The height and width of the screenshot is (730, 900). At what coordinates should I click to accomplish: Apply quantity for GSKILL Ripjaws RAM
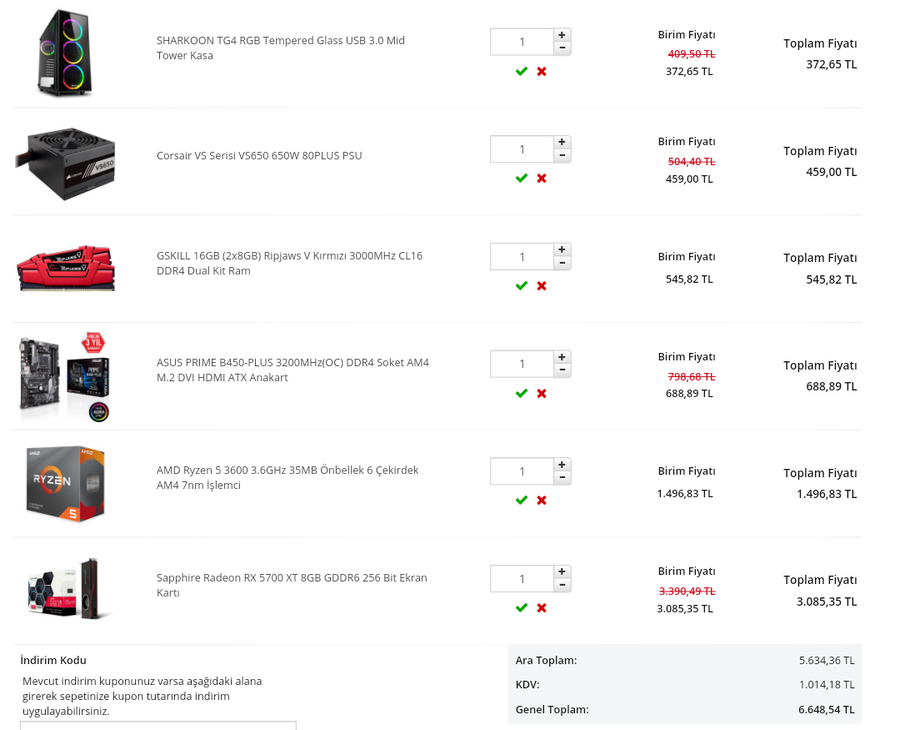pos(521,286)
